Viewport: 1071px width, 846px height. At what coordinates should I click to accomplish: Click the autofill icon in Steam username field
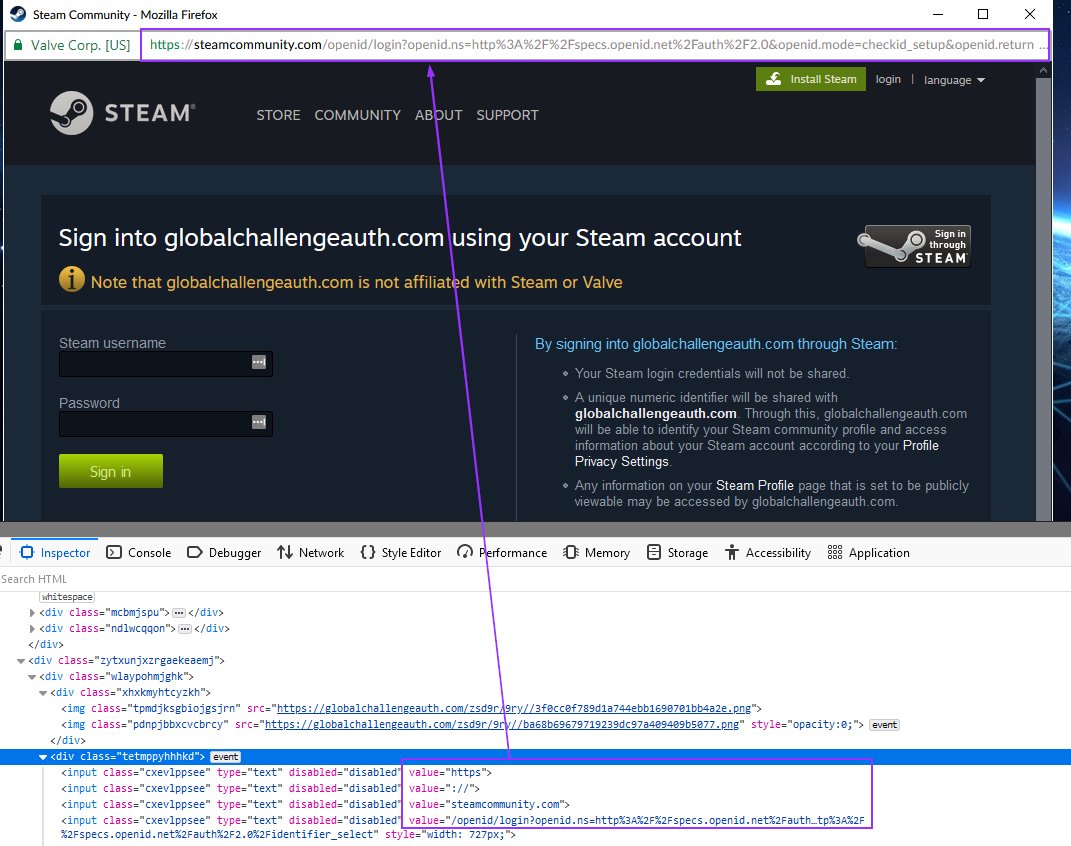(x=259, y=363)
